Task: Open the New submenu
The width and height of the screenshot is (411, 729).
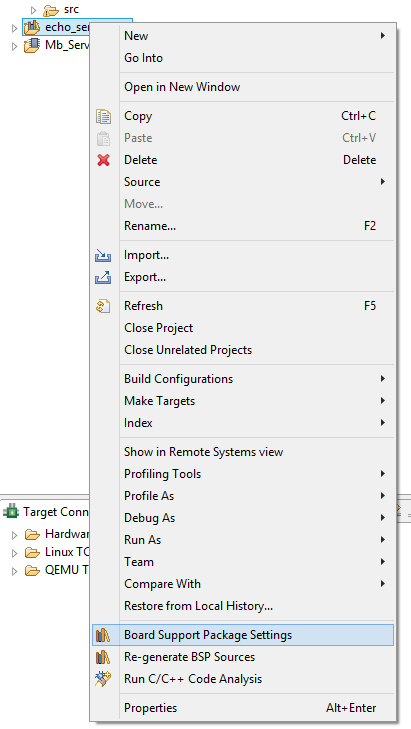Action: (x=243, y=36)
